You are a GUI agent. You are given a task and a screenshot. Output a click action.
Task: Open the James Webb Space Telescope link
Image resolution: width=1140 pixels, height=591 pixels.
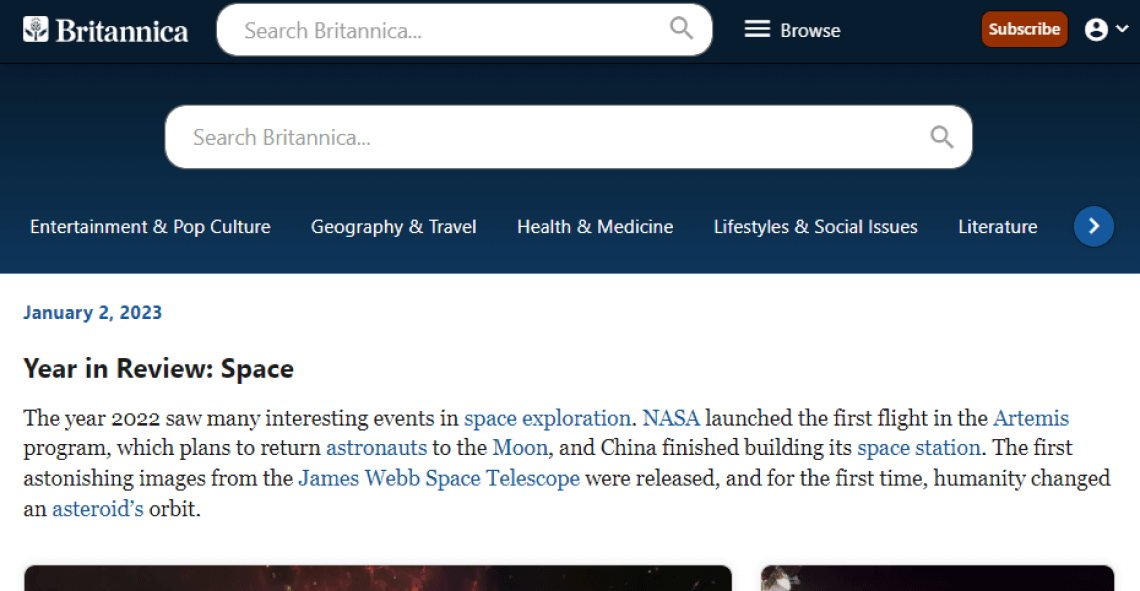pos(439,478)
